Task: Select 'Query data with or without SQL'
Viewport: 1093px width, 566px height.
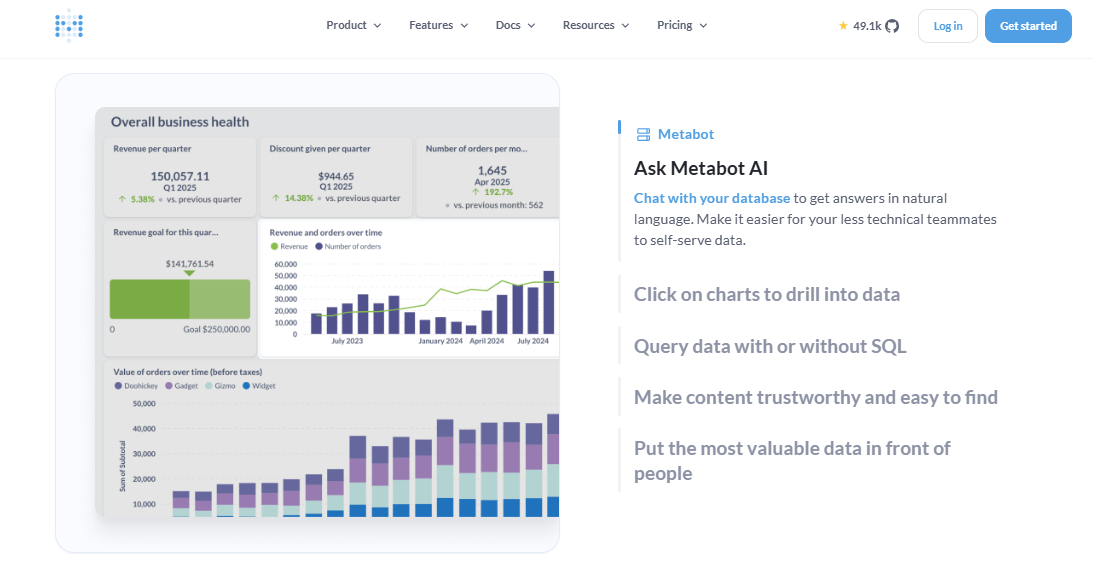Action: (770, 346)
